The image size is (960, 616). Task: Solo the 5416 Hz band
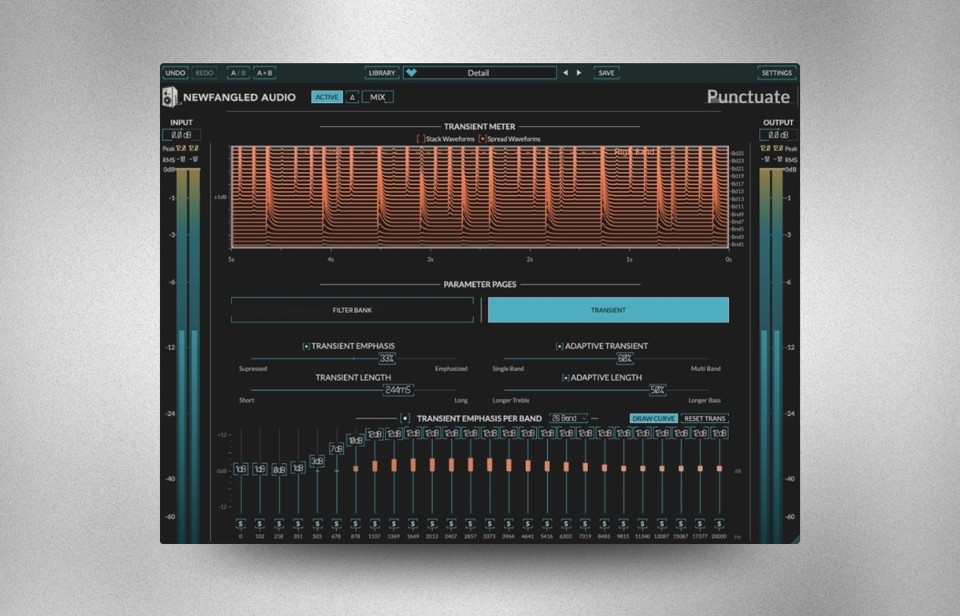coord(547,524)
